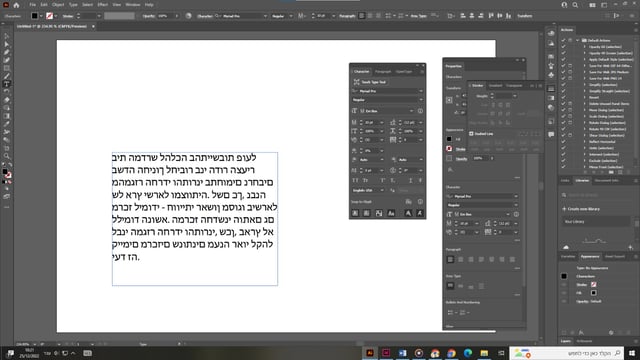Image resolution: width=640 pixels, height=360 pixels.
Task: Toggle checkmark for Opacity 60 (selection) action
Action: point(564,47)
